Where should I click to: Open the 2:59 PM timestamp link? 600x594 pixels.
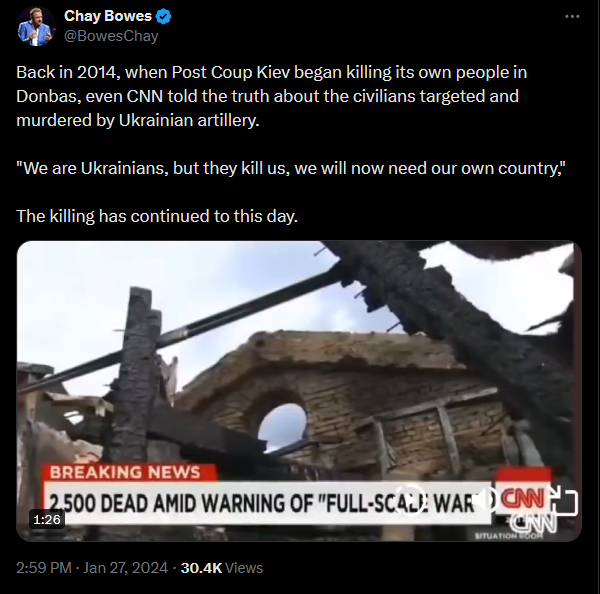point(44,568)
